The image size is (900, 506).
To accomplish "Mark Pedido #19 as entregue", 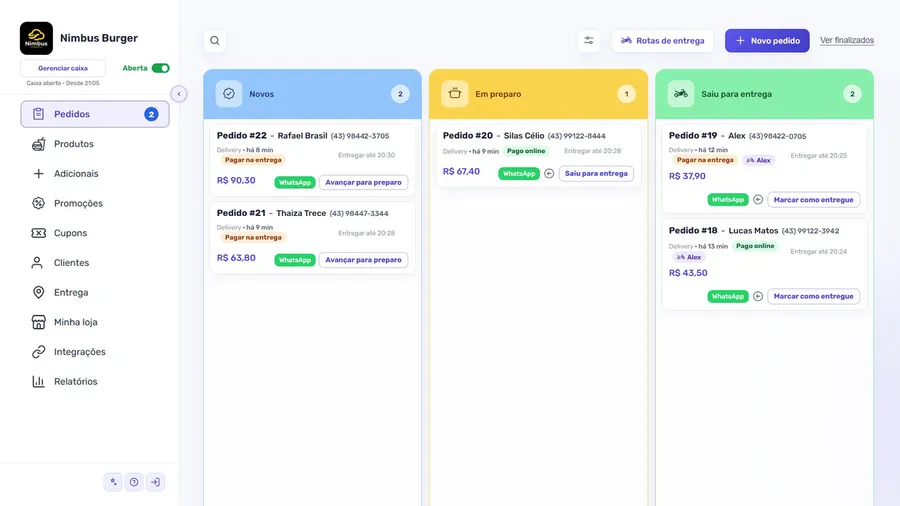I will tap(813, 200).
